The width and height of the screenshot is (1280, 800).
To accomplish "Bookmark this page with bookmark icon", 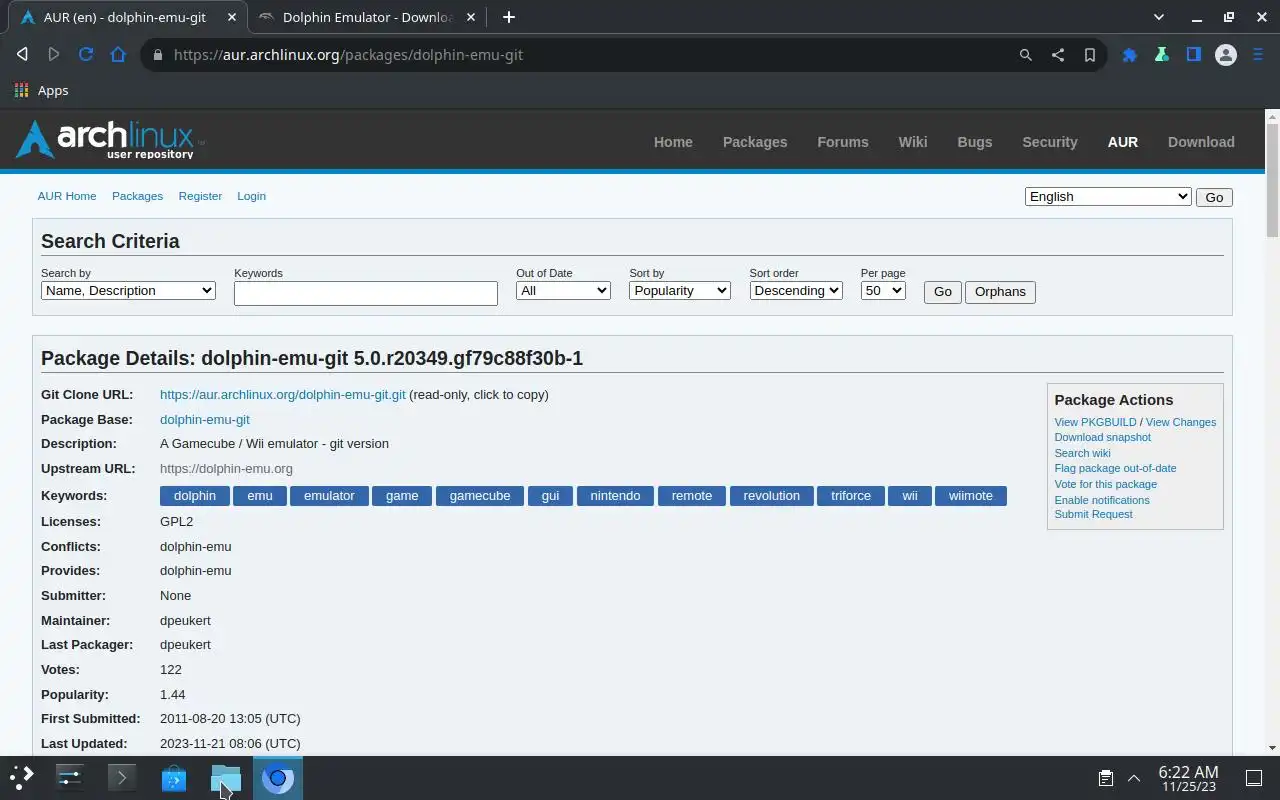I will click(x=1089, y=55).
